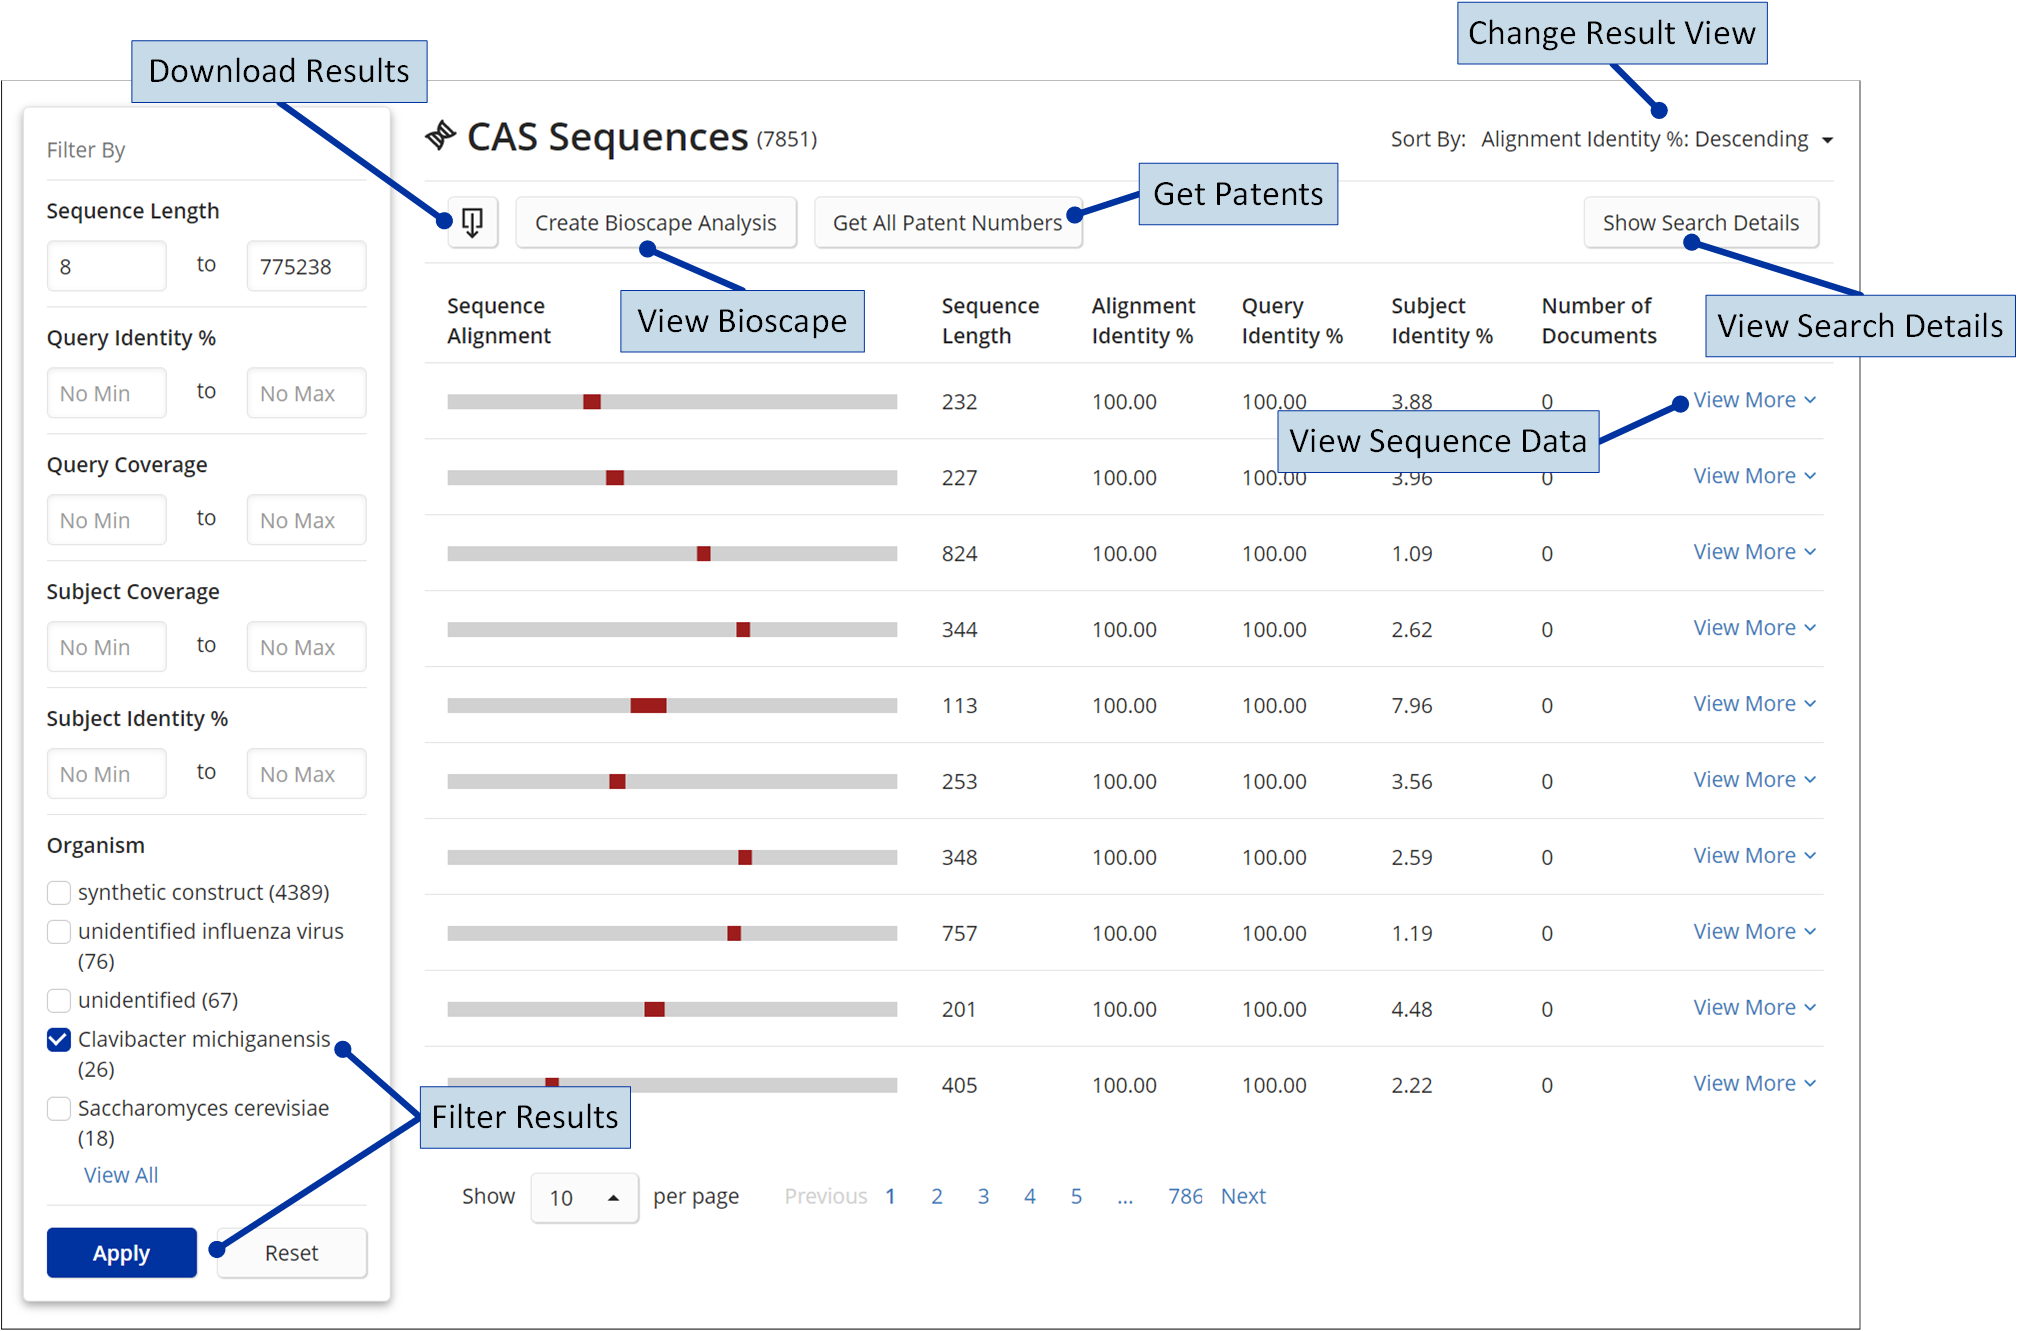
Task: Click the DNA icon beside CAS Sequences
Action: [440, 136]
